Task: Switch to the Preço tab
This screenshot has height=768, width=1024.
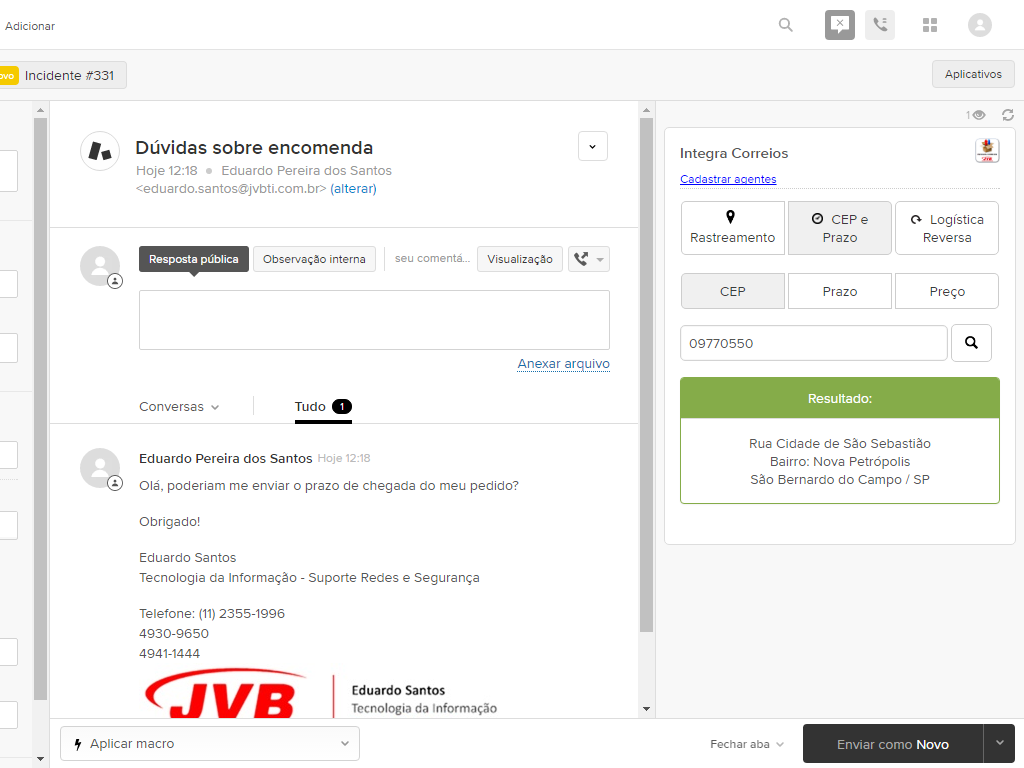Action: pyautogui.click(x=946, y=291)
